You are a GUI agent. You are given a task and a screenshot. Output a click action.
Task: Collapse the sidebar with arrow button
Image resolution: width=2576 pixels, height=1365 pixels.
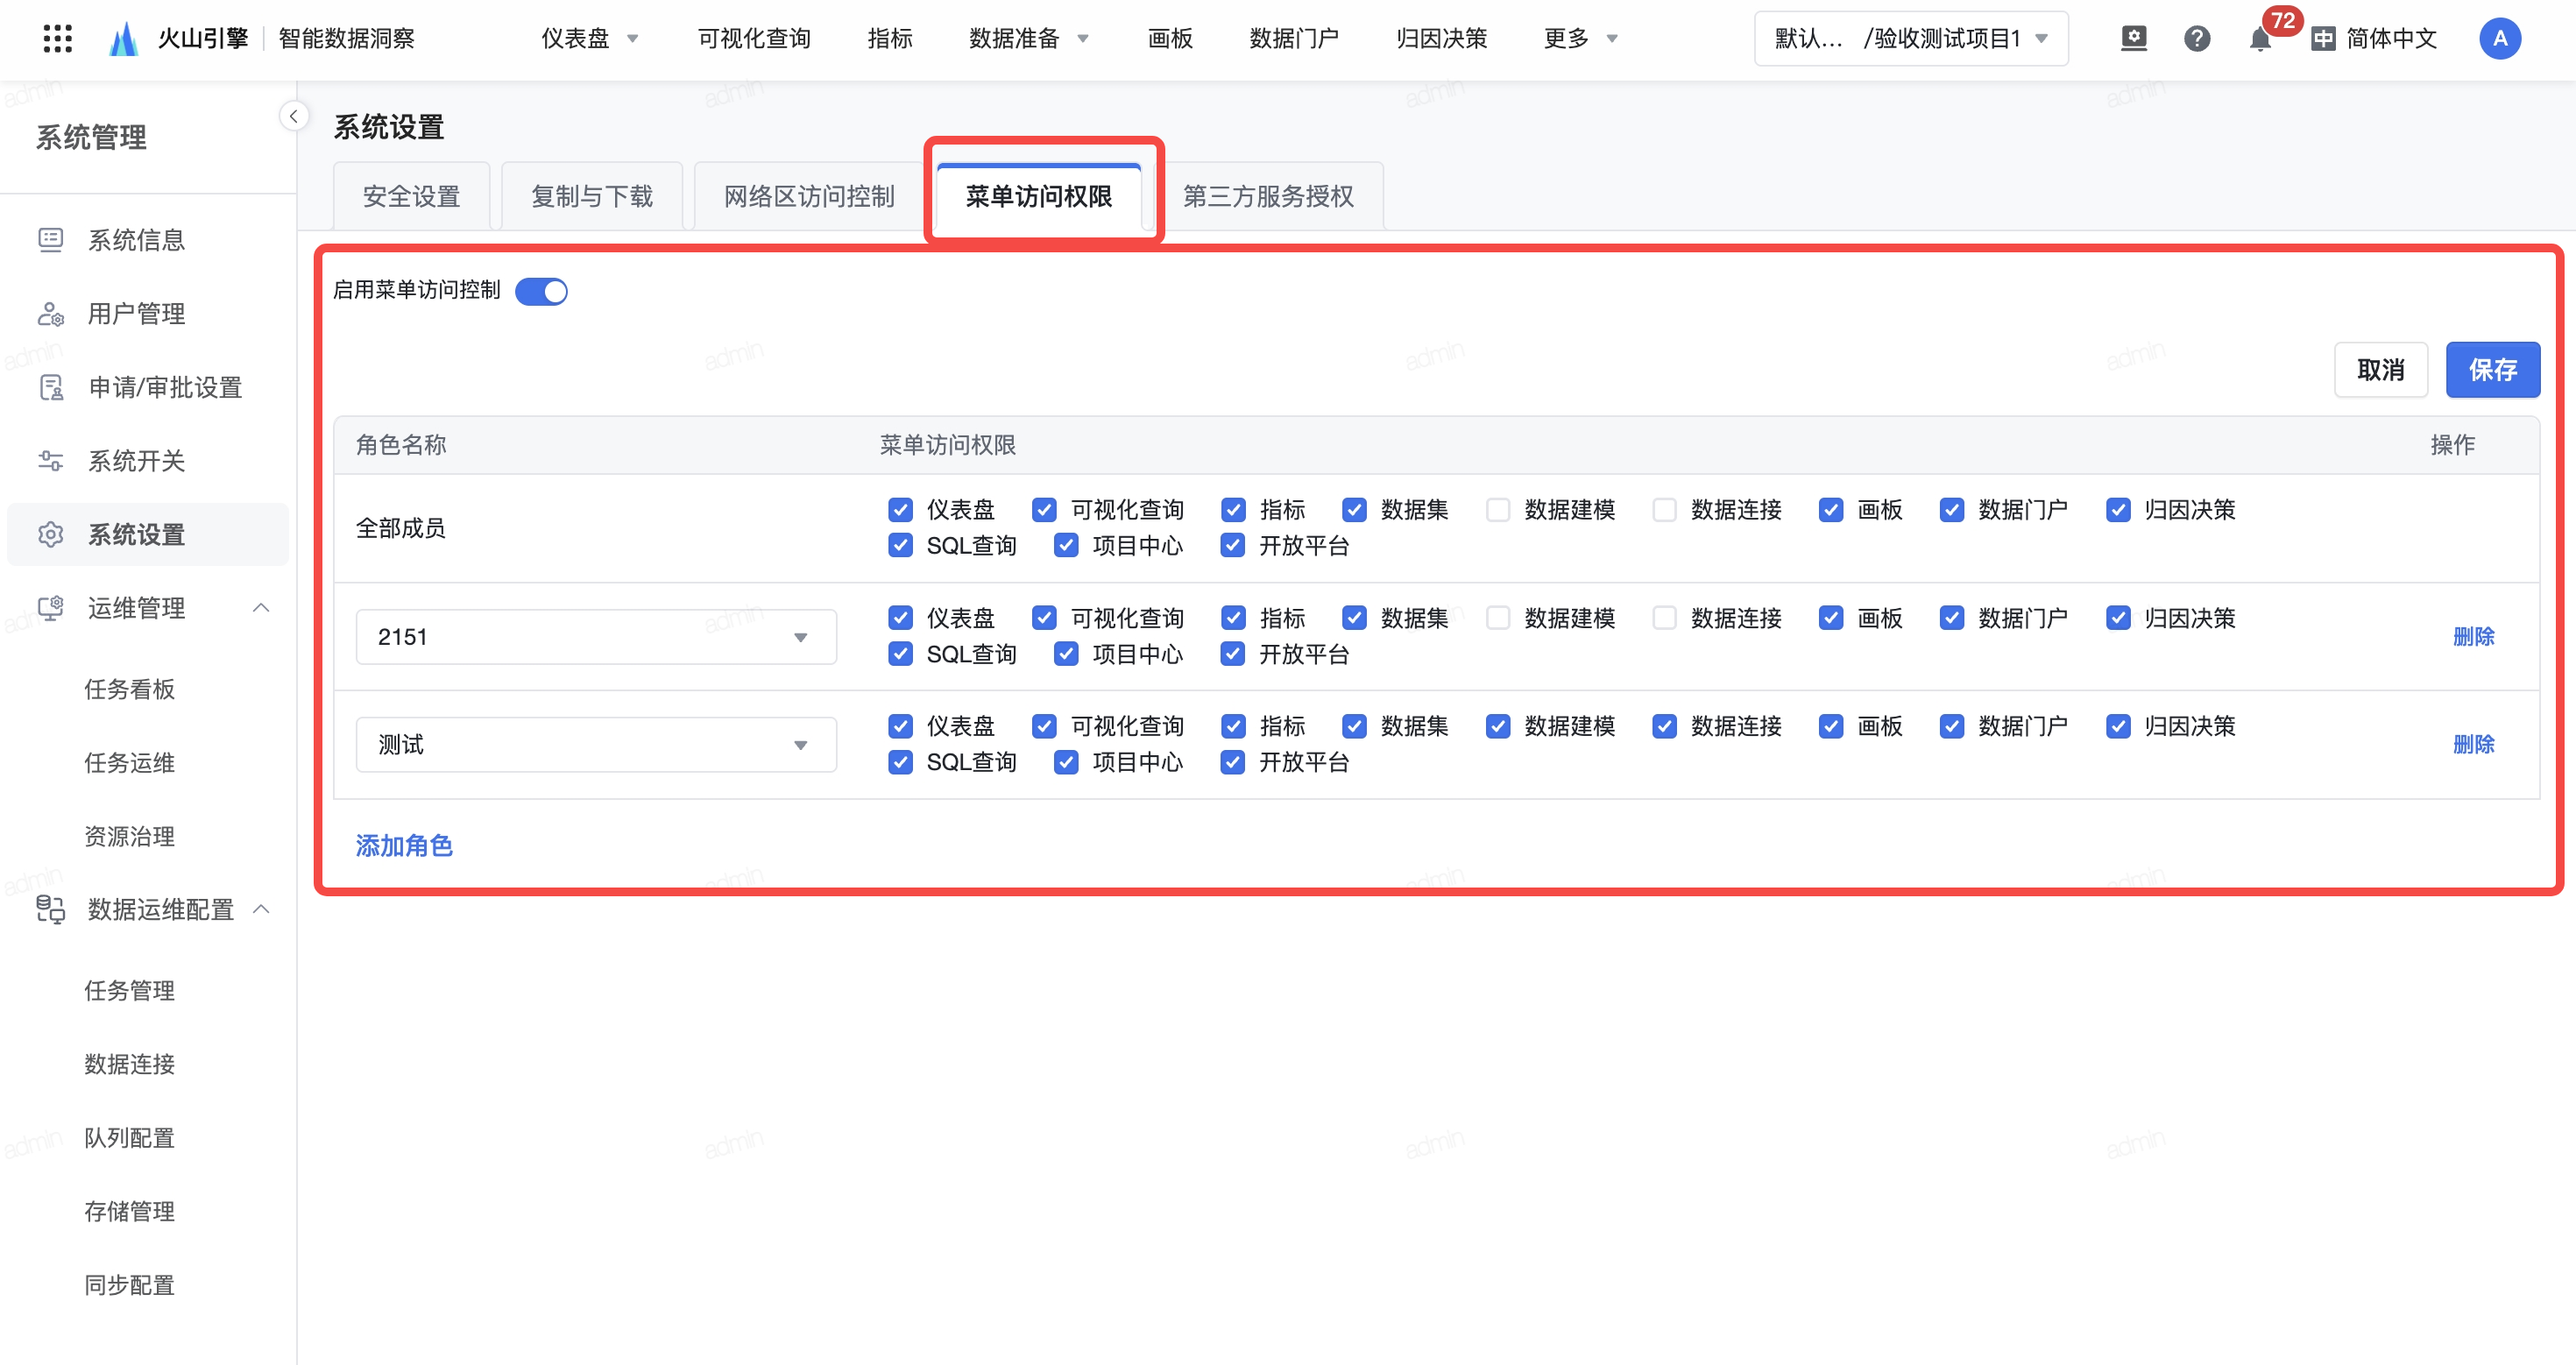[293, 116]
